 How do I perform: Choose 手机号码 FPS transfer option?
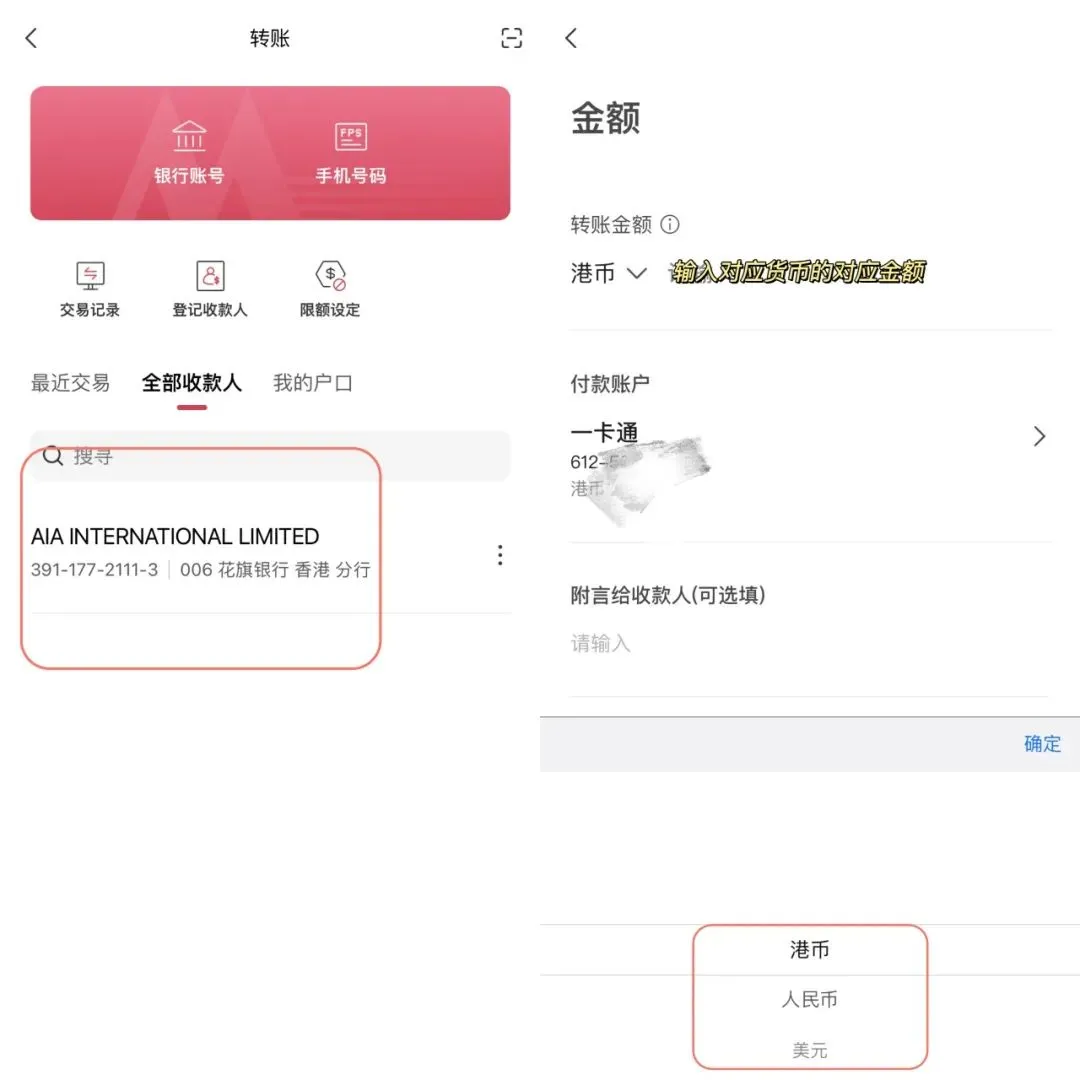pyautogui.click(x=351, y=153)
